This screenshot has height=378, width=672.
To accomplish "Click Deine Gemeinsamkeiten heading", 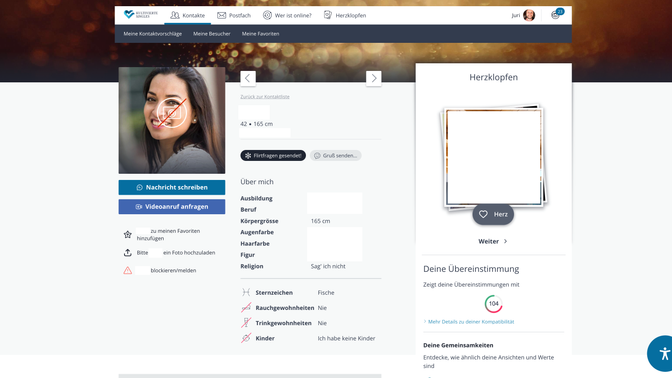I will click(x=458, y=345).
